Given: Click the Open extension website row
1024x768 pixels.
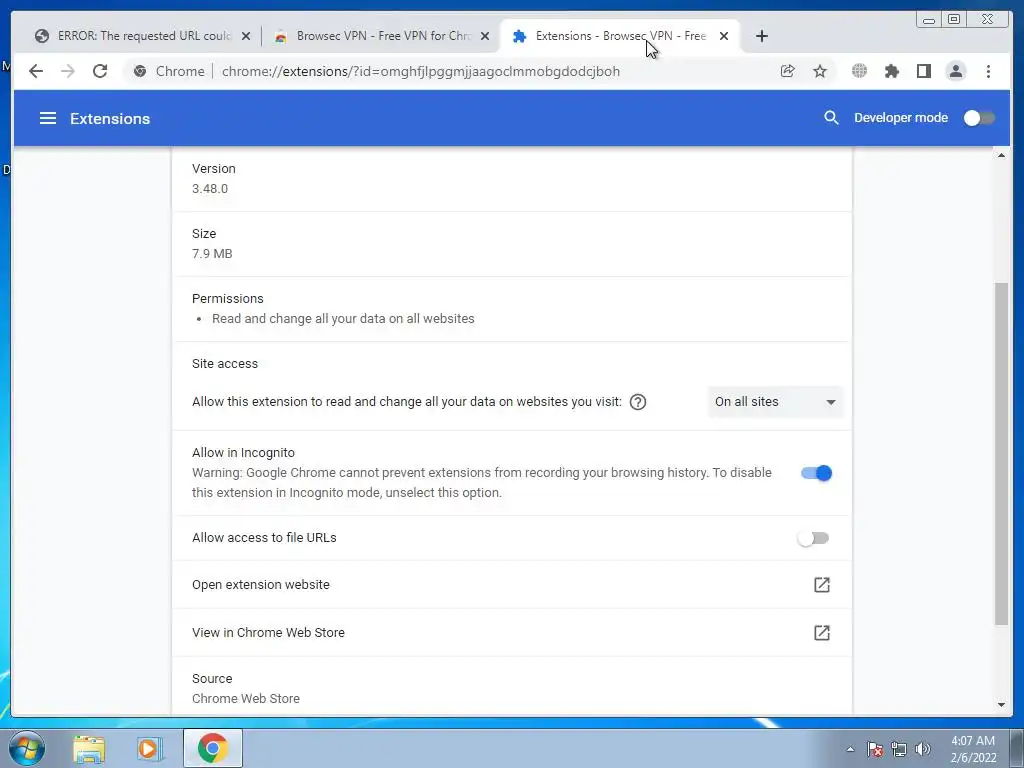Looking at the screenshot, I should 512,584.
